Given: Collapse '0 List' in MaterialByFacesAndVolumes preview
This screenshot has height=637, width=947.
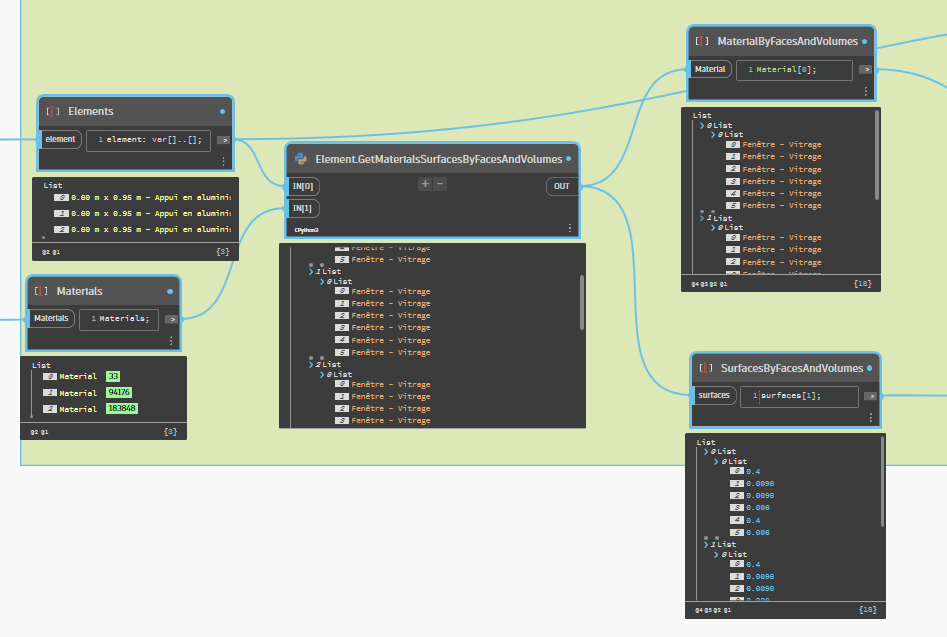Looking at the screenshot, I should [x=701, y=125].
